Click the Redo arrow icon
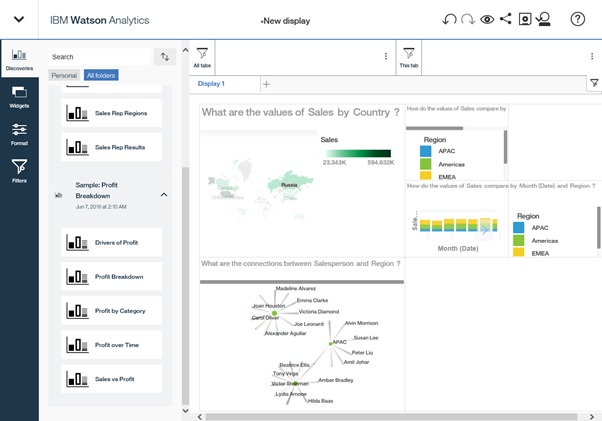This screenshot has height=421, width=602. coord(468,20)
